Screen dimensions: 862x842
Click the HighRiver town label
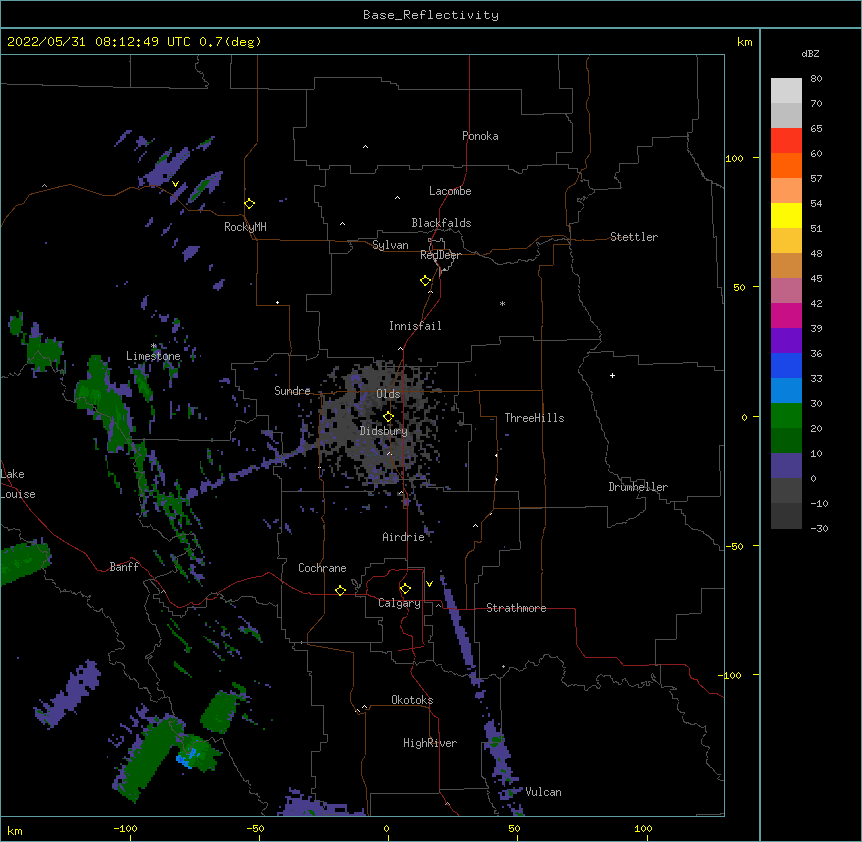(429, 743)
